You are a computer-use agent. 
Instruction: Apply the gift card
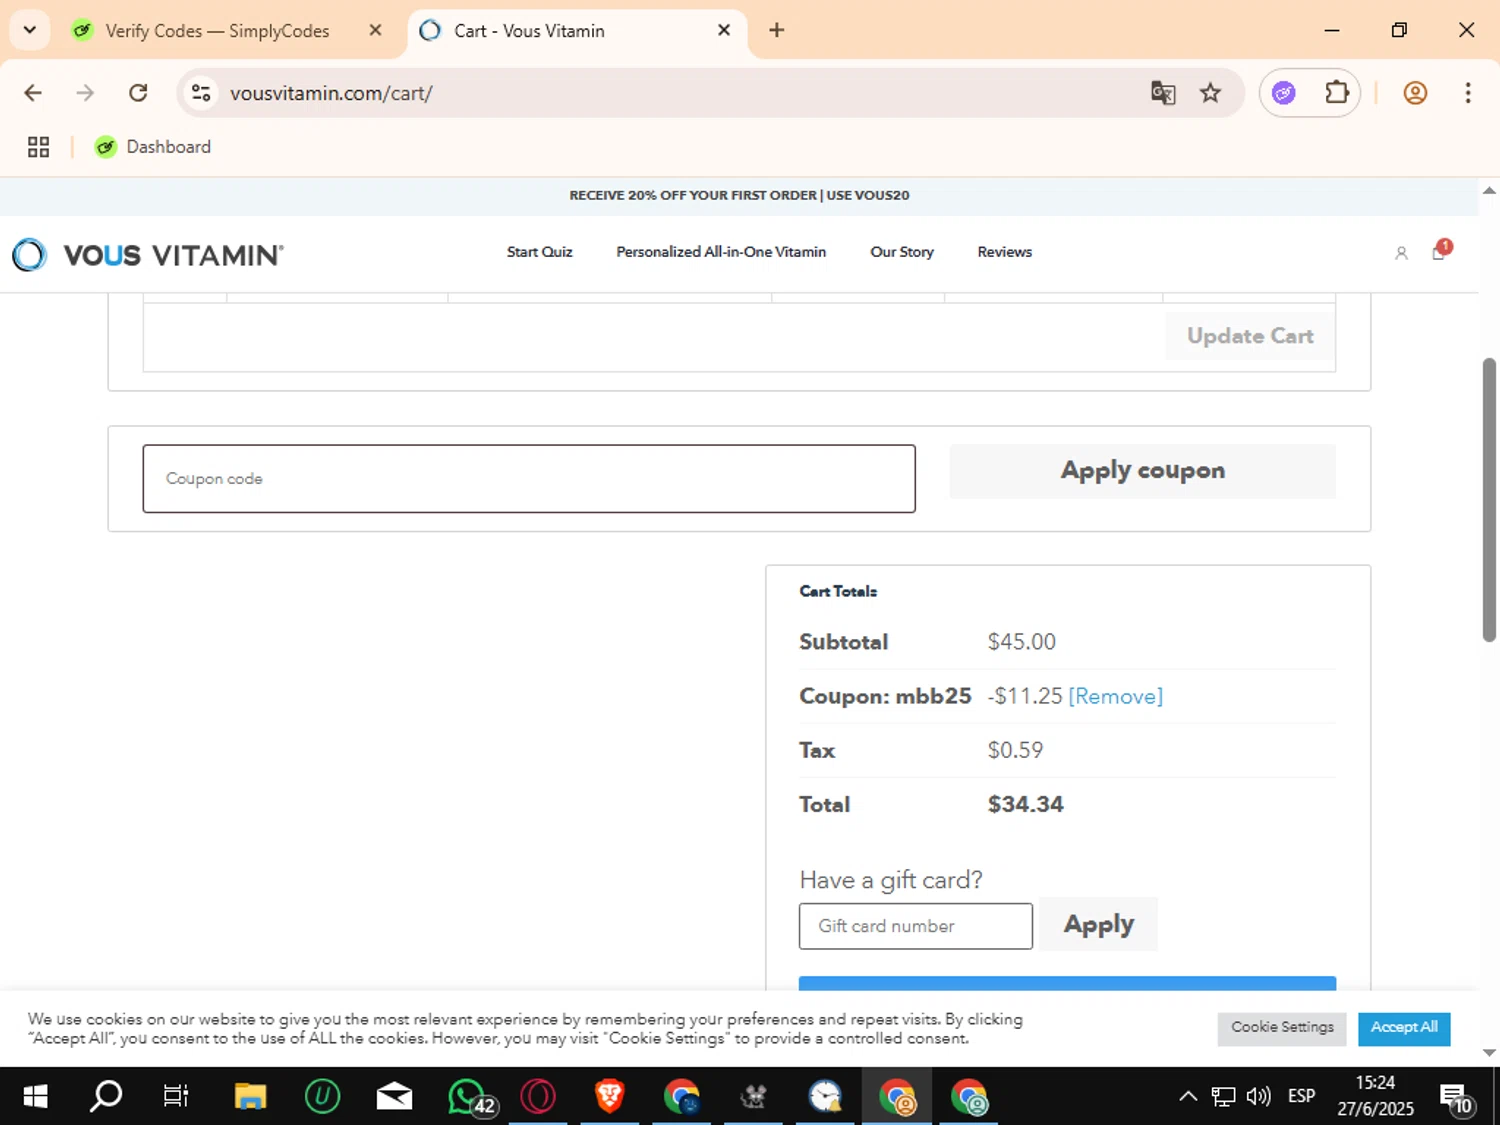click(x=1098, y=924)
